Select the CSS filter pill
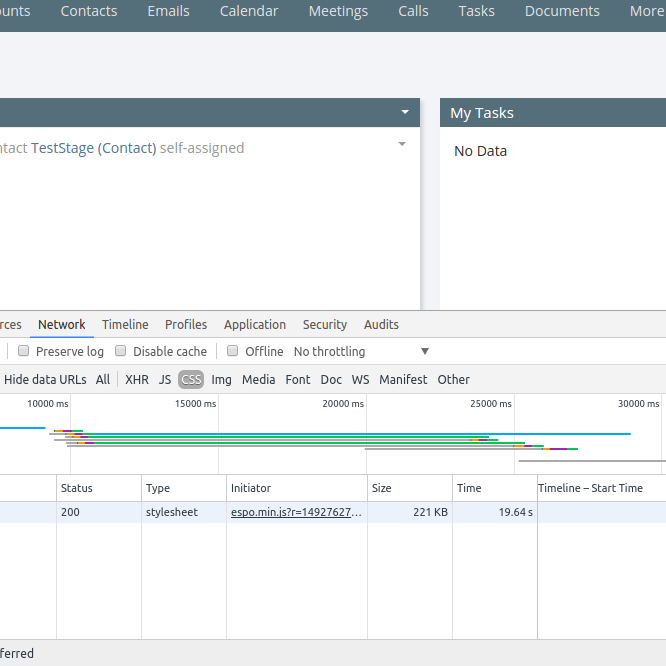Image resolution: width=666 pixels, height=666 pixels. click(x=191, y=379)
